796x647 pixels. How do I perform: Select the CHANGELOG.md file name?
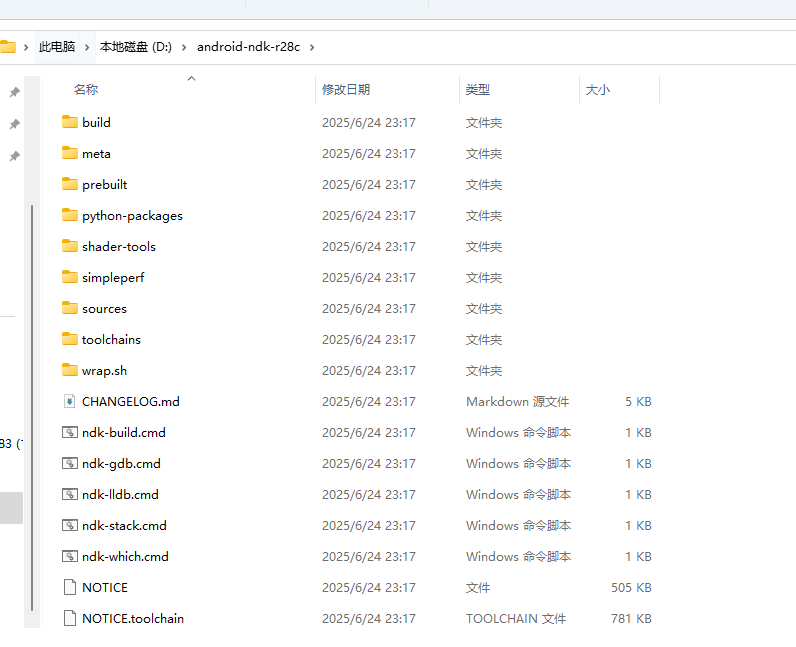click(130, 401)
